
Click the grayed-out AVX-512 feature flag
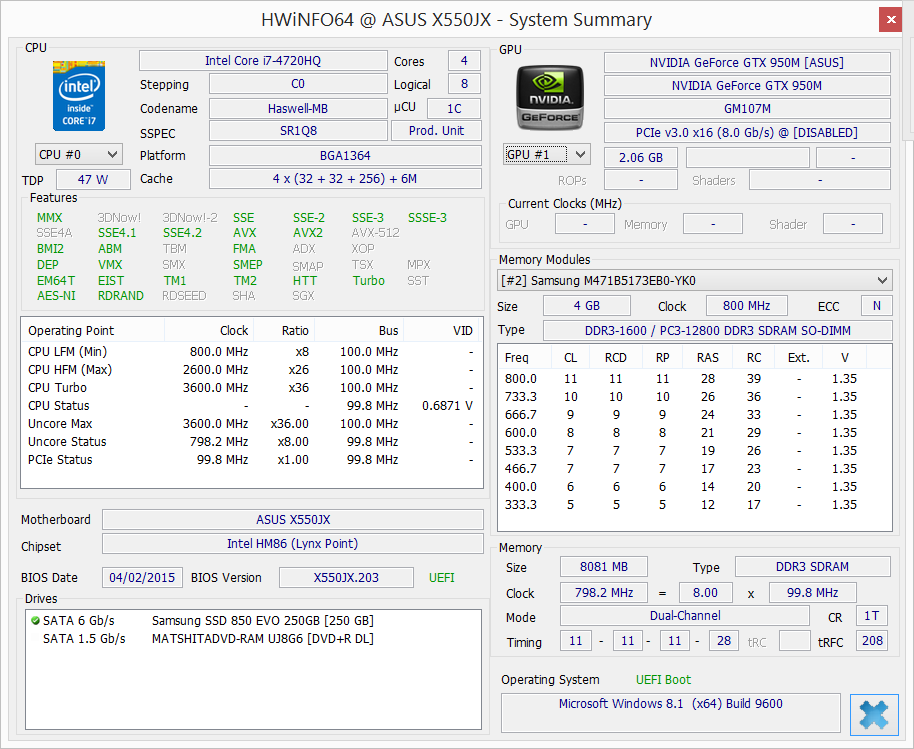pos(375,233)
